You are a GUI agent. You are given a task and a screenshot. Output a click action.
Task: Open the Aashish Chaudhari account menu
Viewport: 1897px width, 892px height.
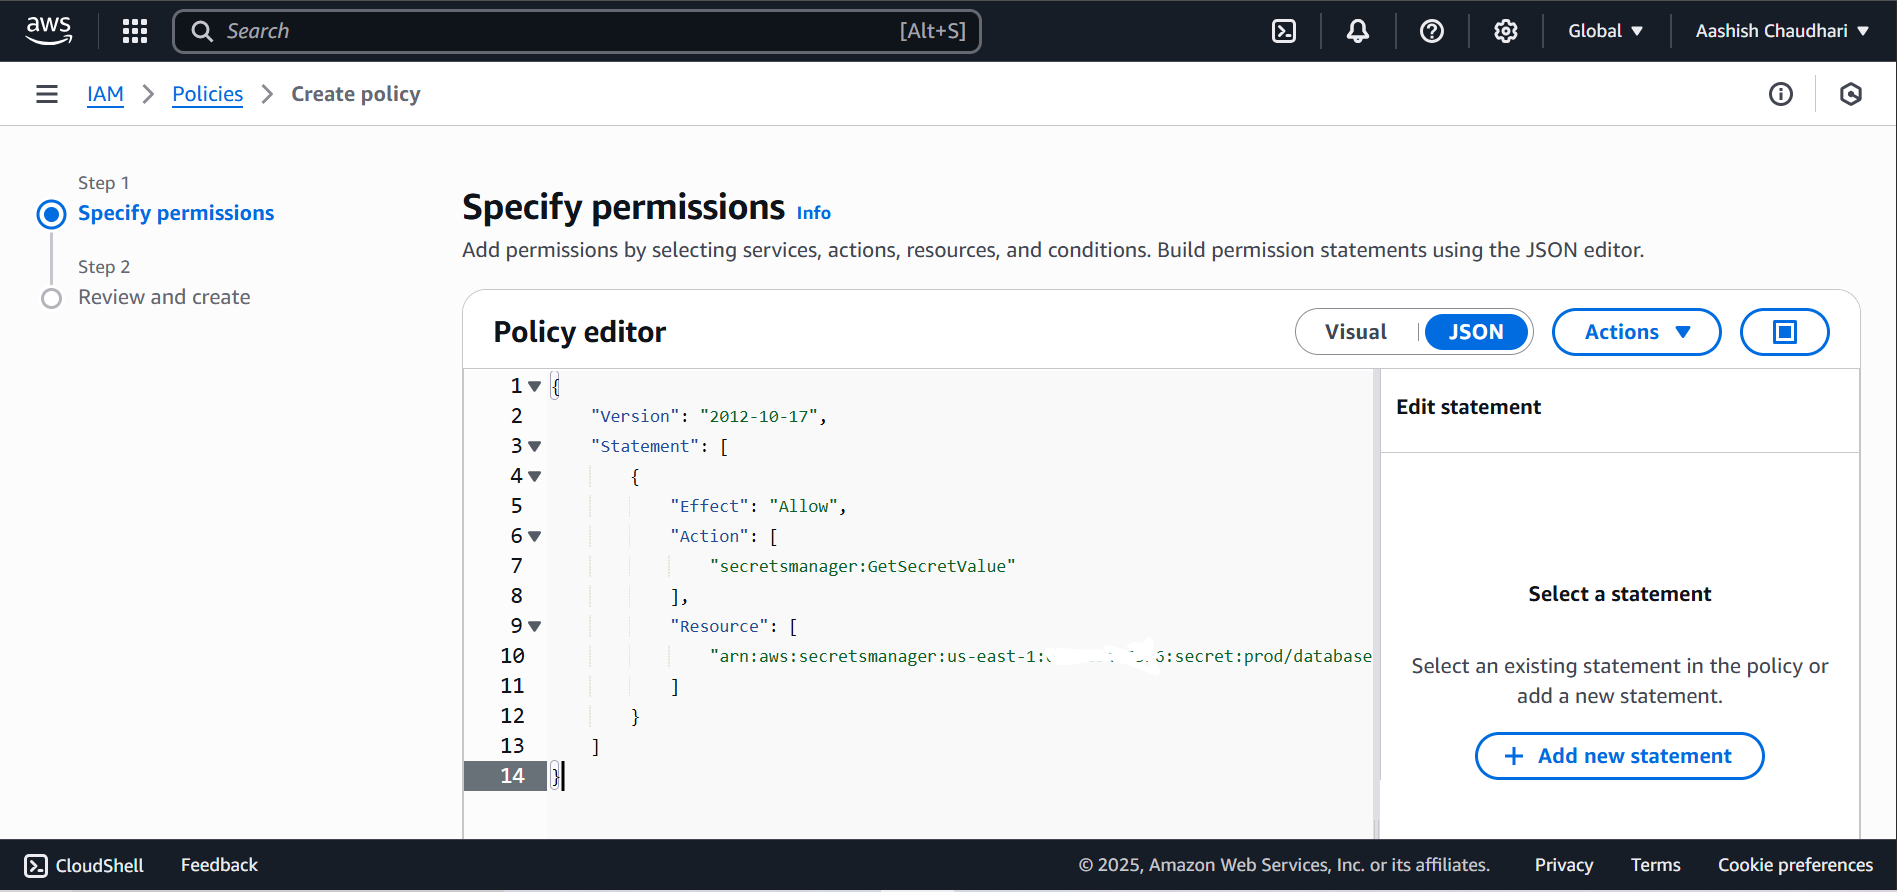[x=1781, y=31]
